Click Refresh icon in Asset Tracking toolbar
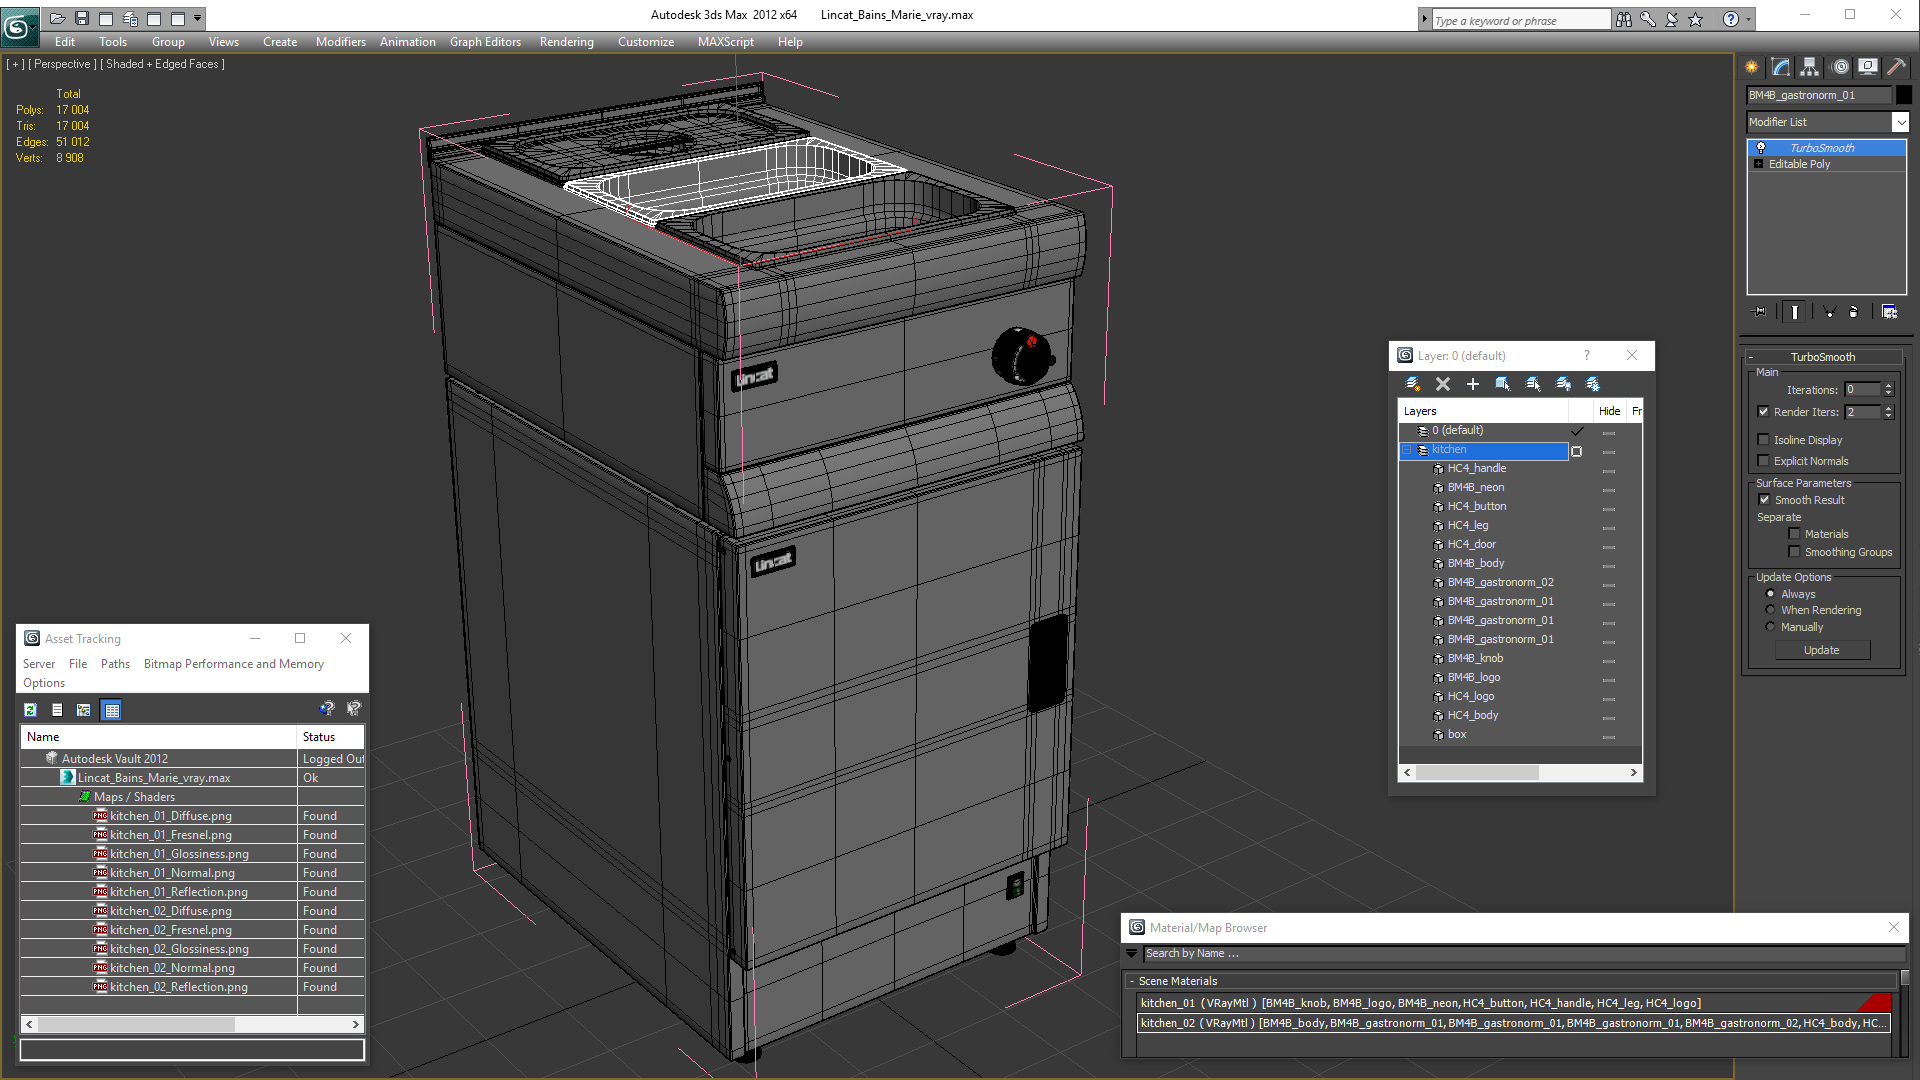The image size is (1920, 1080). click(x=30, y=710)
